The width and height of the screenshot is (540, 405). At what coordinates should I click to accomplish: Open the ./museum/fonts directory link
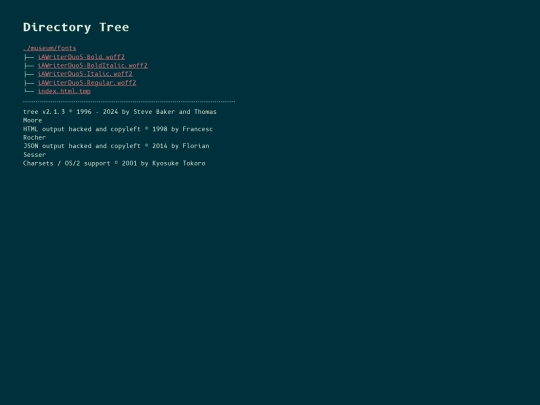click(50, 48)
